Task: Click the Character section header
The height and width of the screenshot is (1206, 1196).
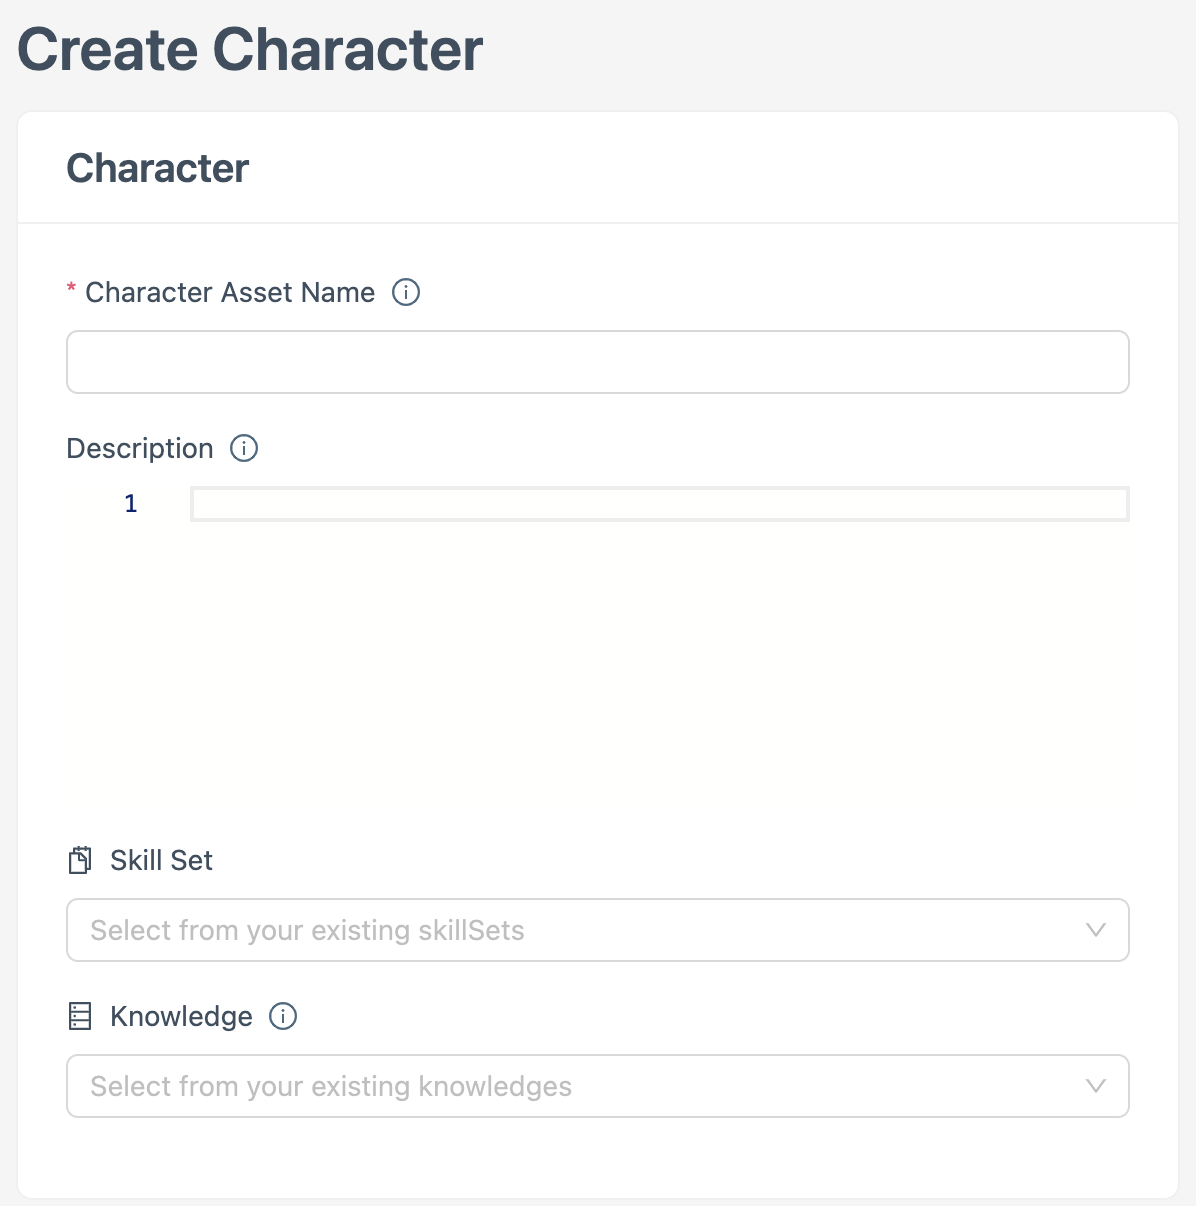Action: pos(157,168)
